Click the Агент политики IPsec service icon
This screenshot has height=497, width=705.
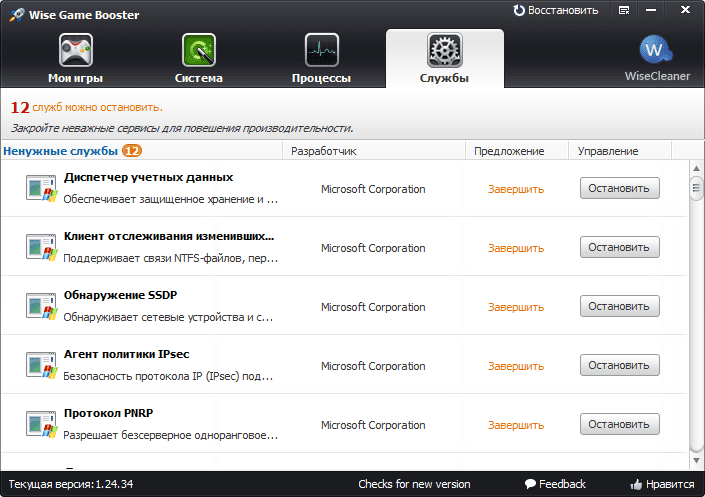click(x=41, y=365)
